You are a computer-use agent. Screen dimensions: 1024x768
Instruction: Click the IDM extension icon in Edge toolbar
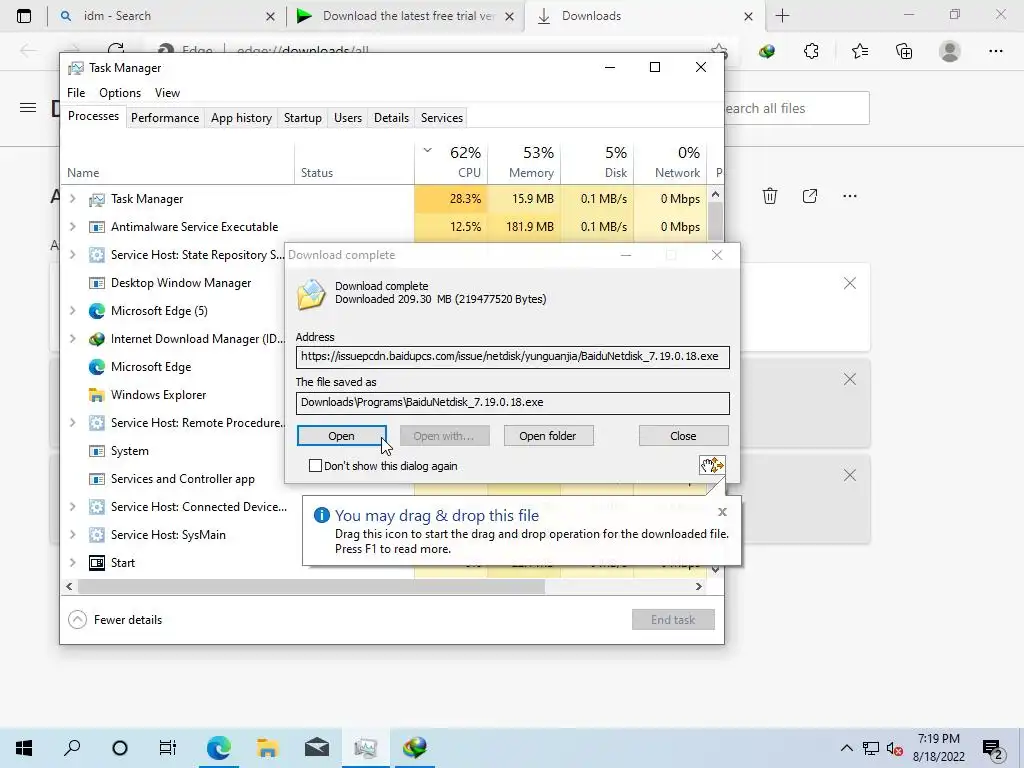coord(767,51)
